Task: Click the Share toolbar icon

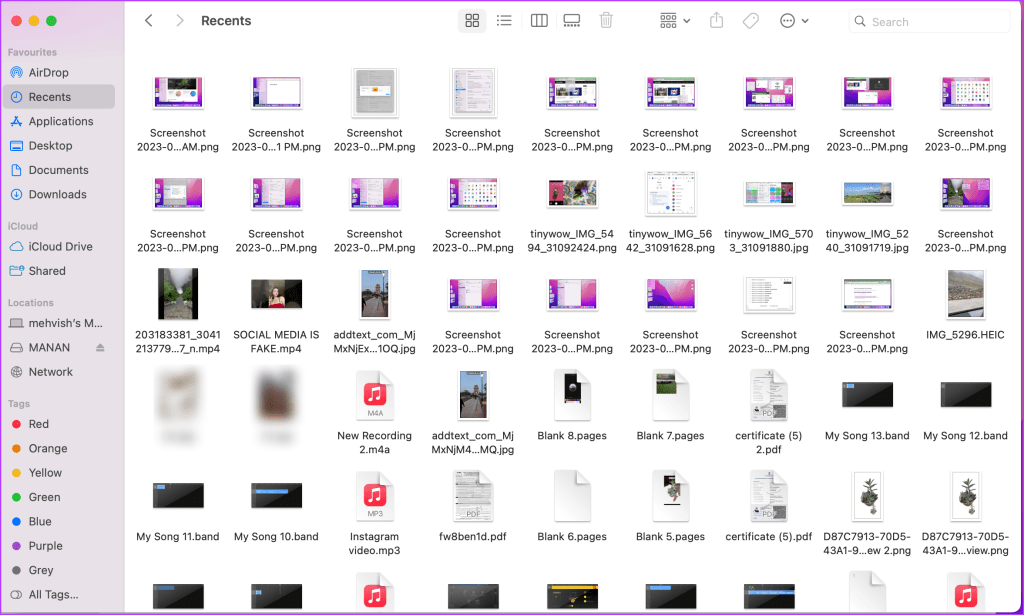Action: 716,21
